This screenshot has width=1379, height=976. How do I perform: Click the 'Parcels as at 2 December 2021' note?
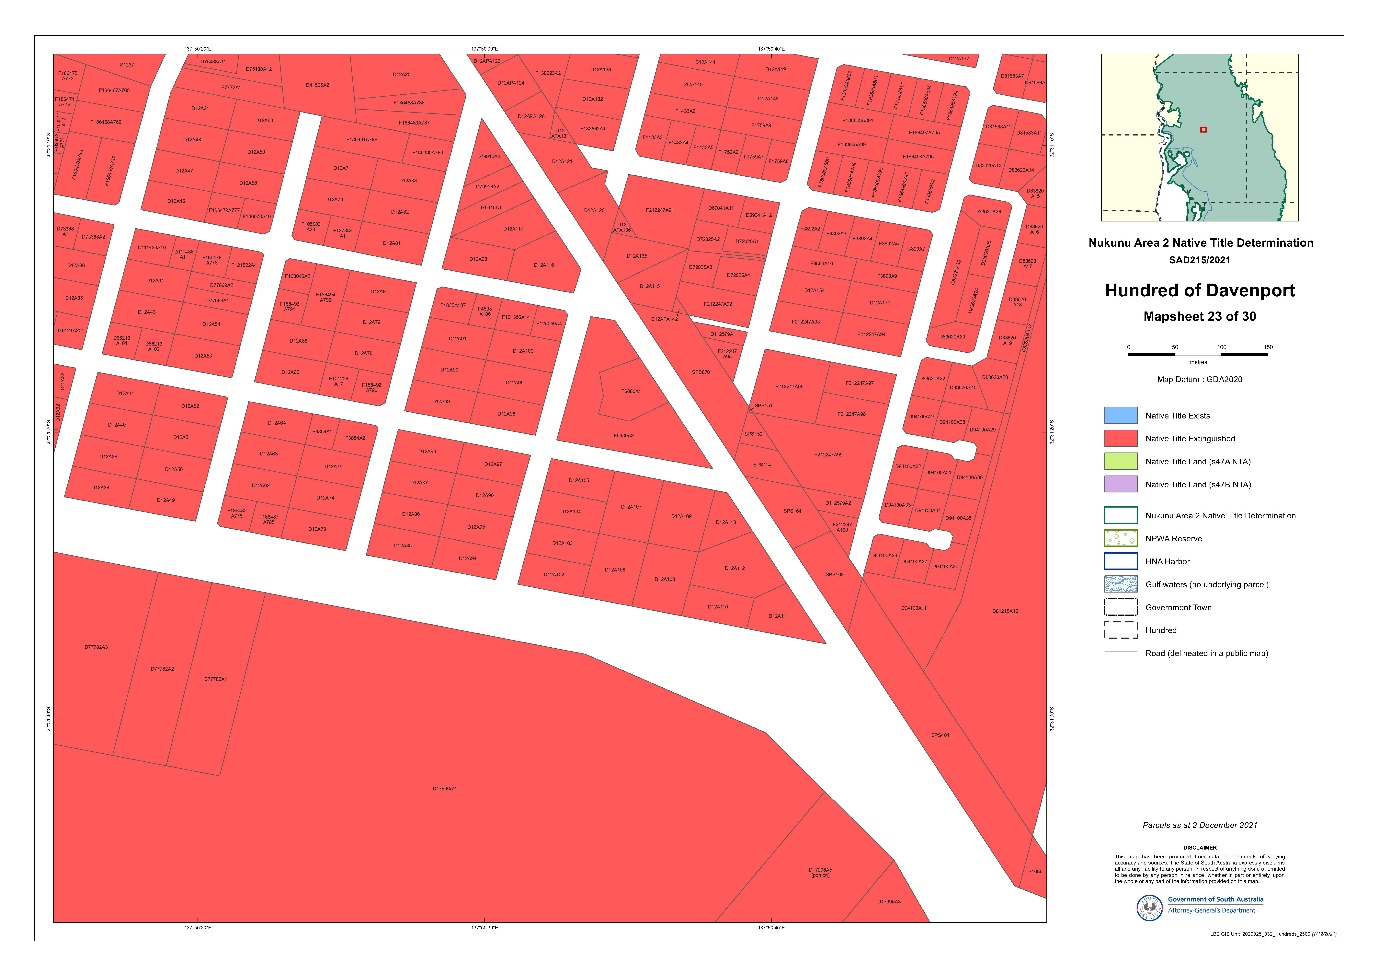pos(1200,825)
